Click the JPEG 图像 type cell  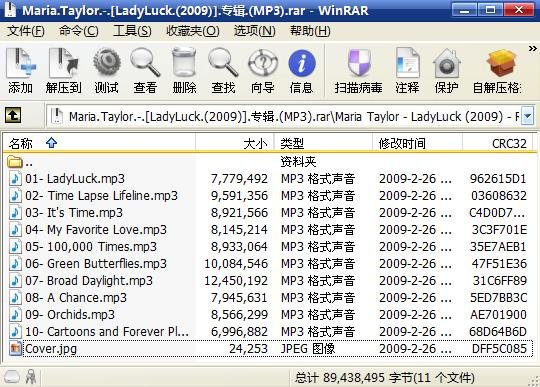pos(308,349)
